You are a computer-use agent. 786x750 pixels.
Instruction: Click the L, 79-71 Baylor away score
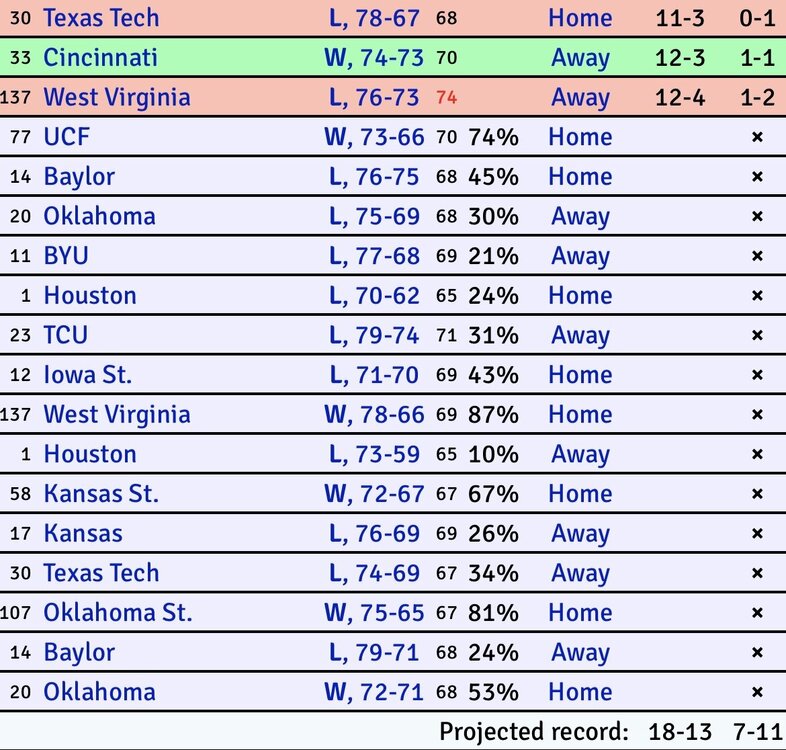pyautogui.click(x=375, y=652)
